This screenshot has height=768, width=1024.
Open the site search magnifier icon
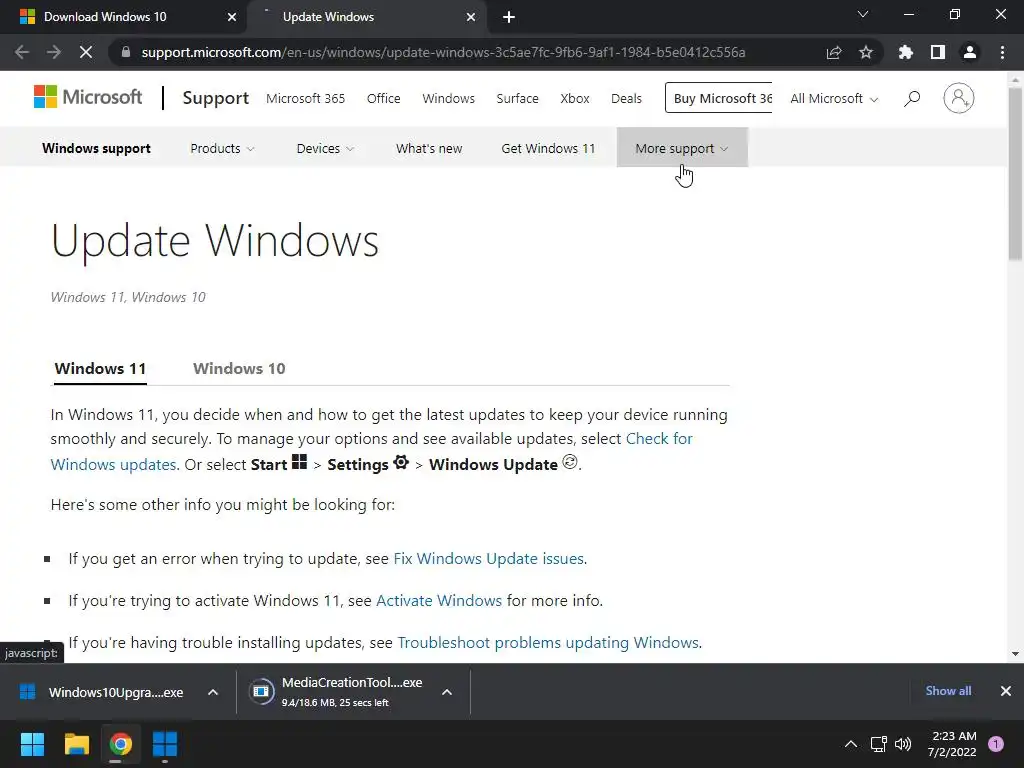coord(912,99)
